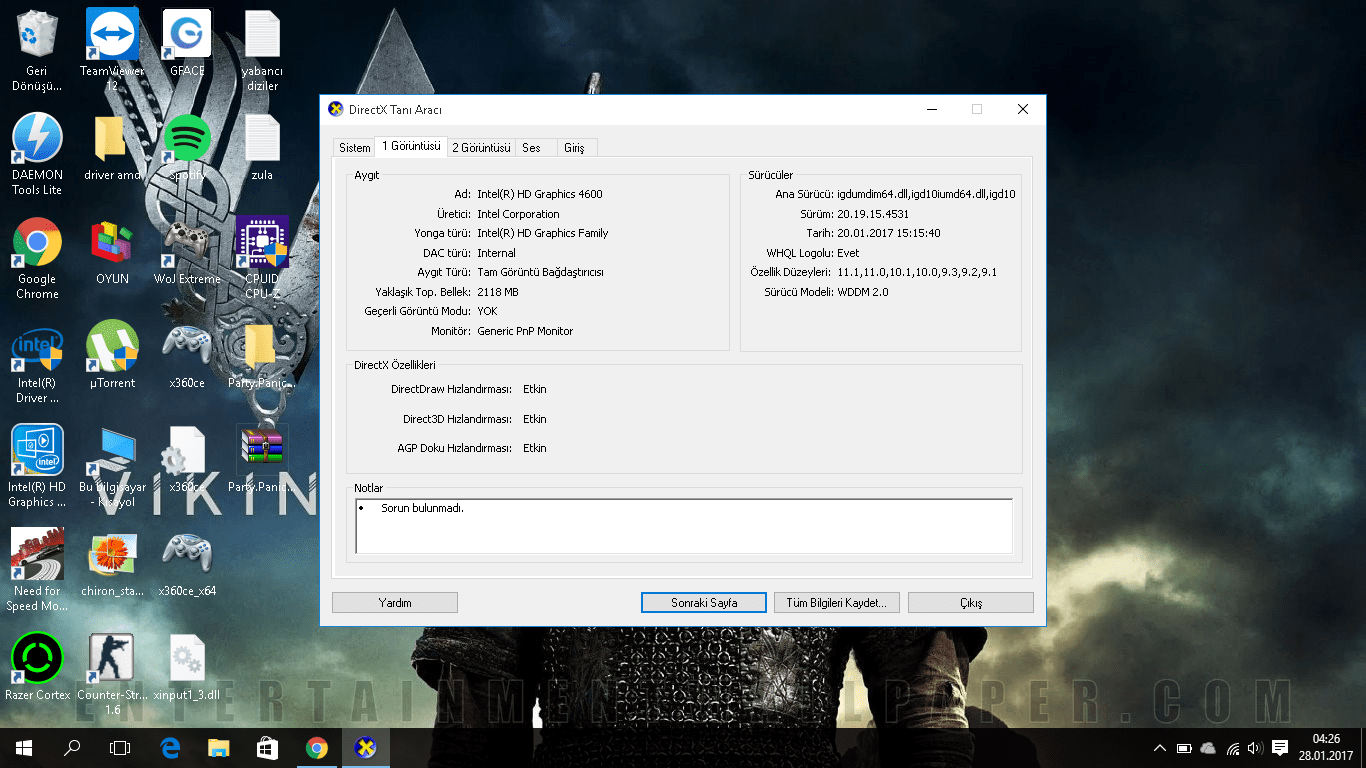Click the Sorun bulunmadı. note text
The height and width of the screenshot is (768, 1366).
423,508
